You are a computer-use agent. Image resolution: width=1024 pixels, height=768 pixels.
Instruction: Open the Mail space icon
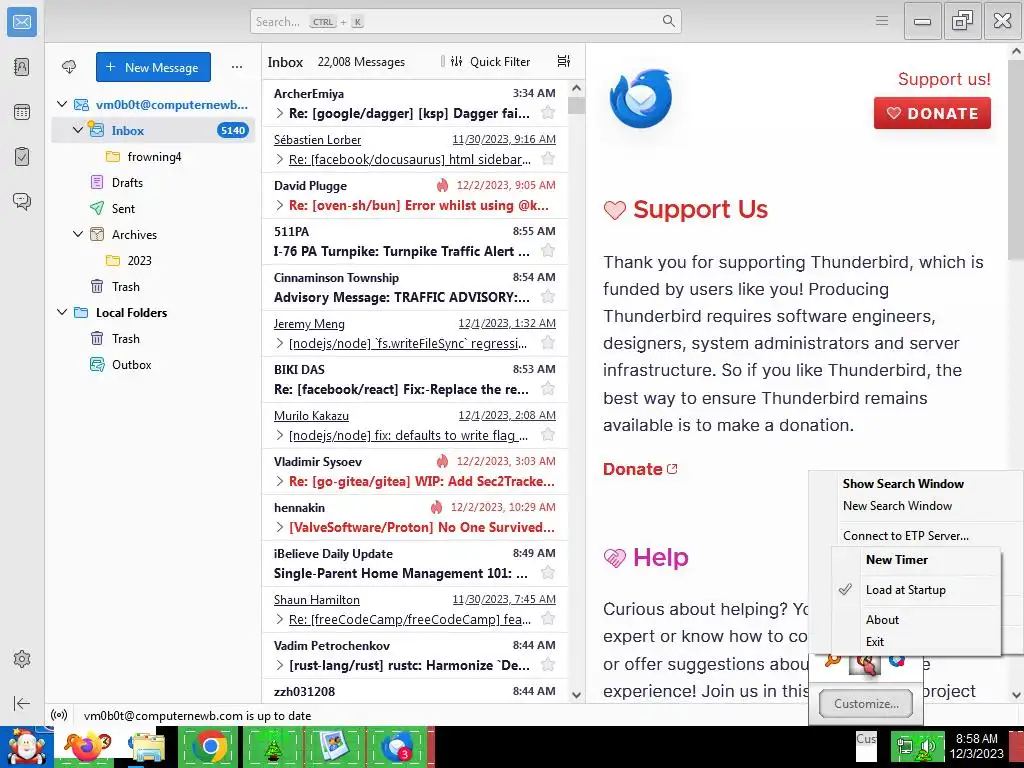(x=22, y=22)
